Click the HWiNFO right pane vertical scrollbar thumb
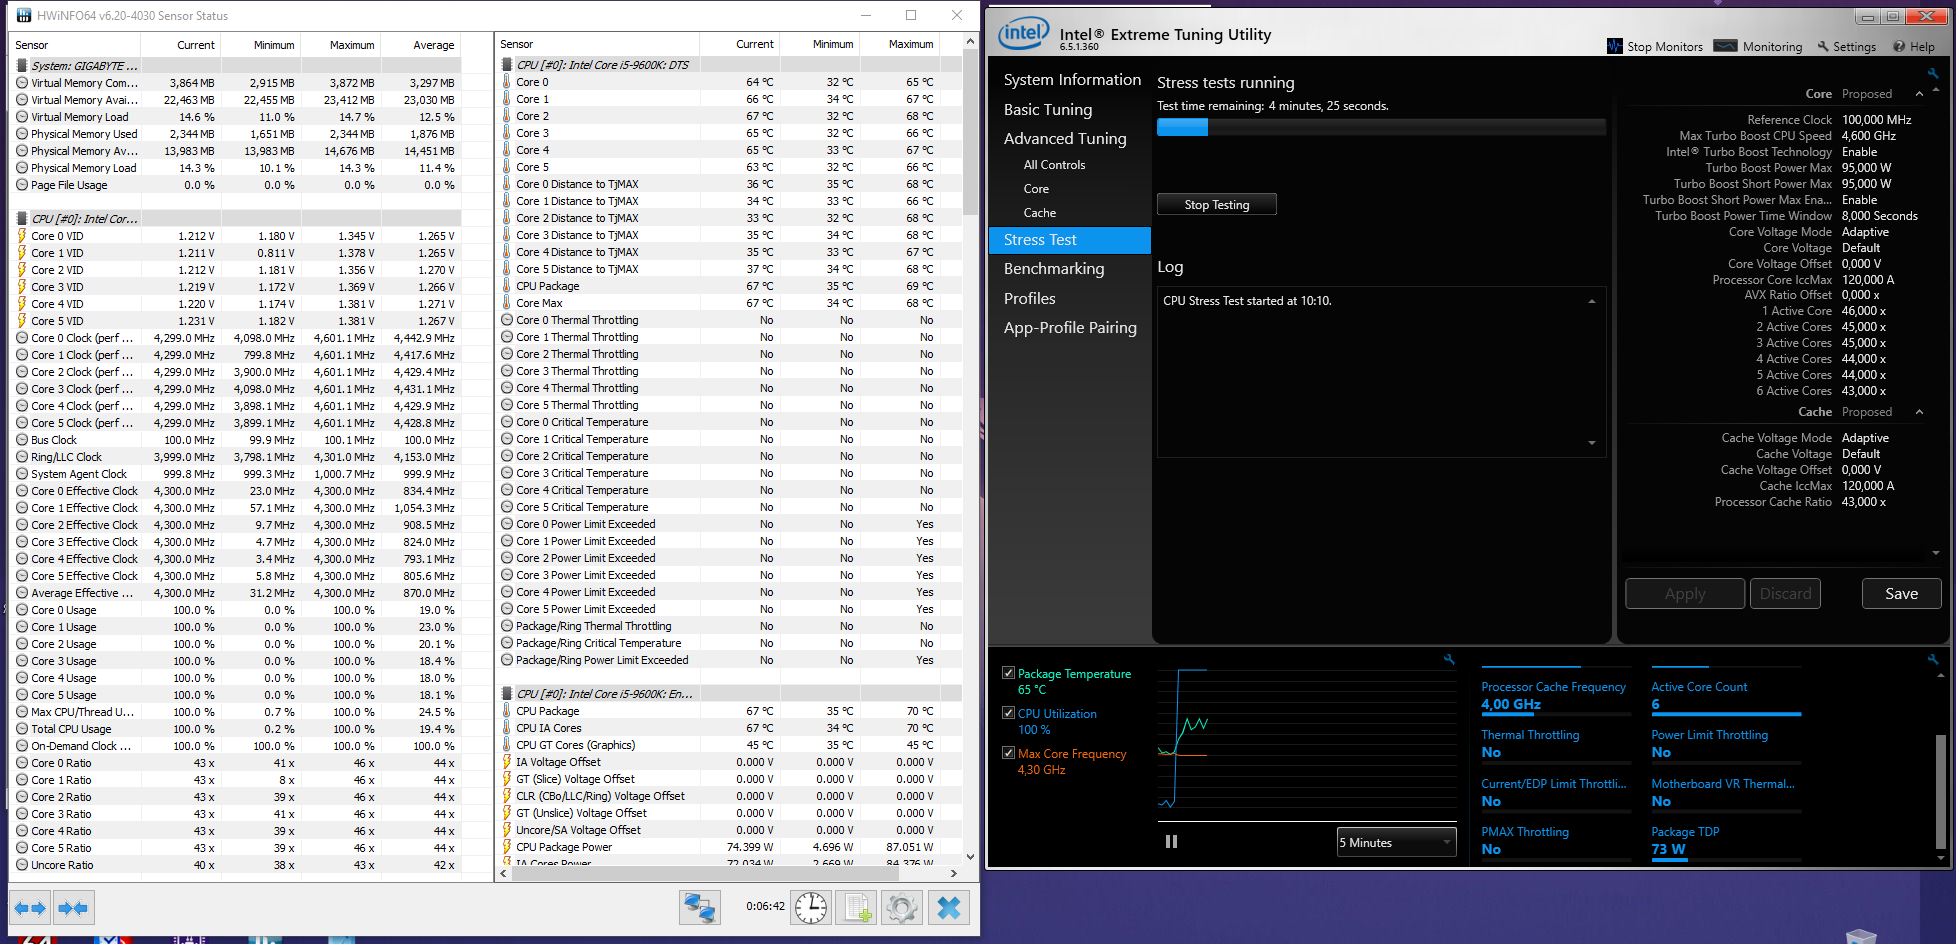 [969, 133]
